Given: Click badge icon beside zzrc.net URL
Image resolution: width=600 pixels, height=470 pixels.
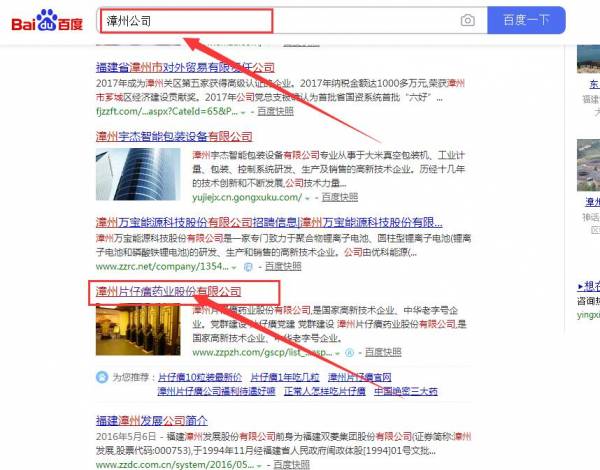Looking at the screenshot, I should tap(248, 267).
